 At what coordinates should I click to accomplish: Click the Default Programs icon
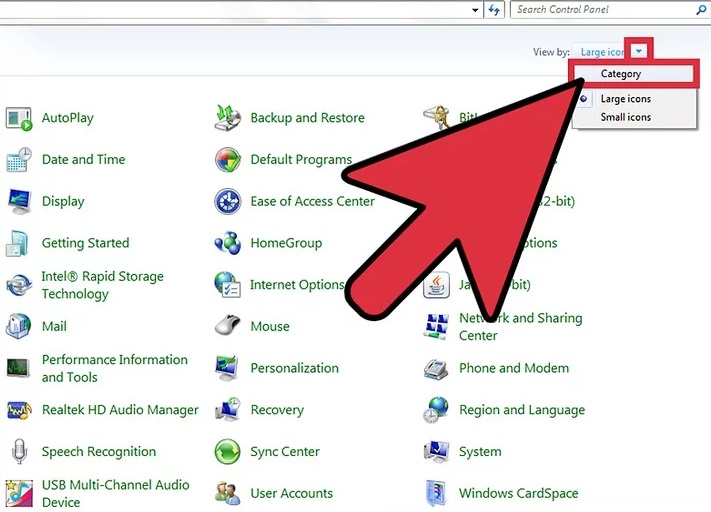pos(228,160)
